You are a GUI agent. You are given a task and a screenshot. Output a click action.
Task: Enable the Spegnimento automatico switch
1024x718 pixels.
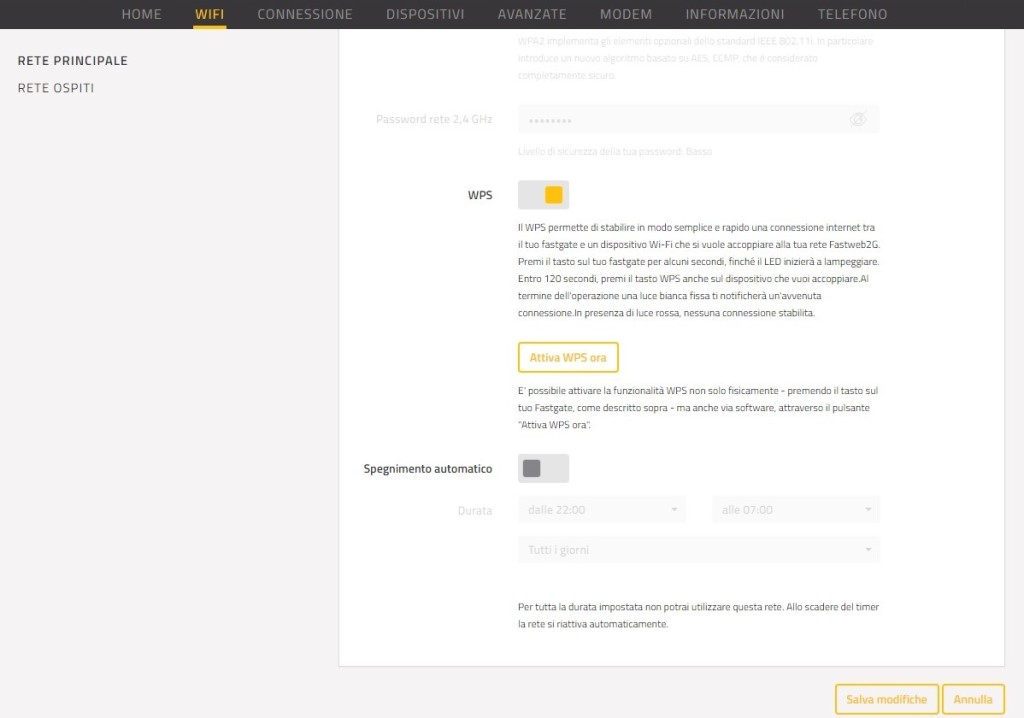(x=543, y=468)
